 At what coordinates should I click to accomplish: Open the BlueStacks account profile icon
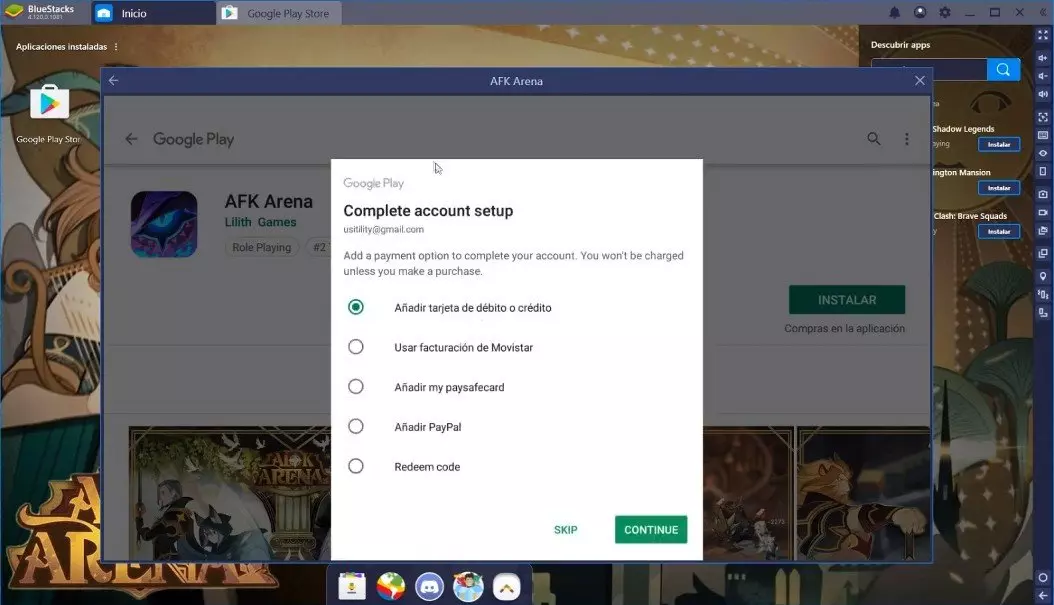(x=919, y=13)
